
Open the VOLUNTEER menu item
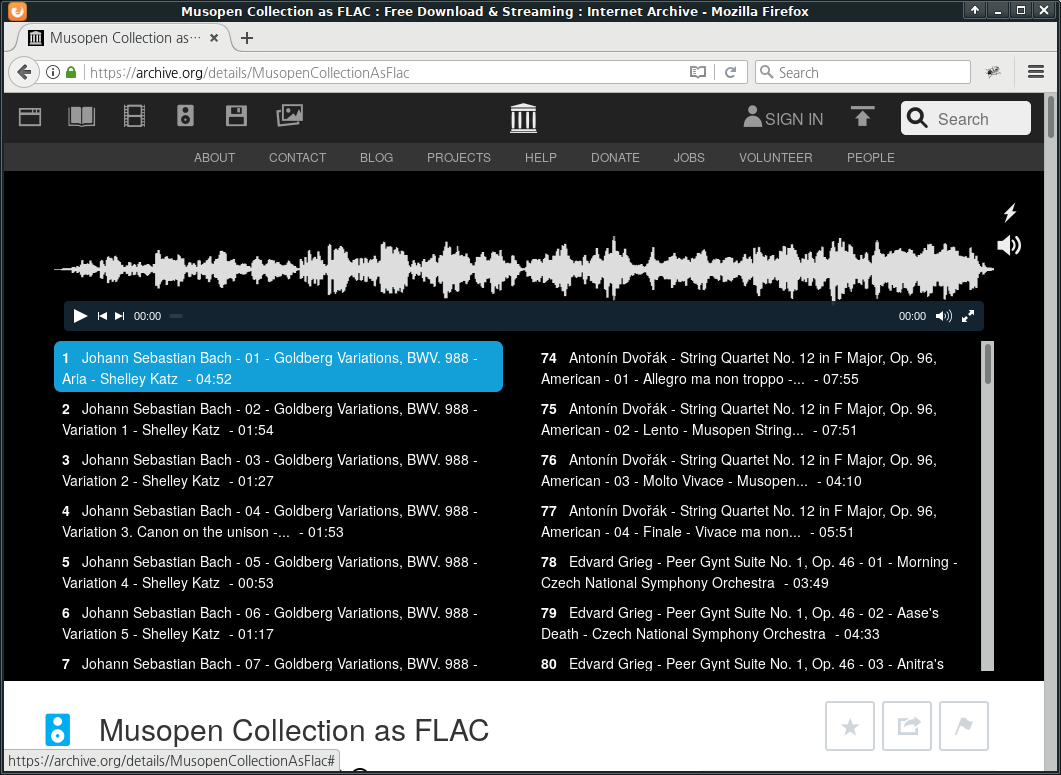point(775,158)
